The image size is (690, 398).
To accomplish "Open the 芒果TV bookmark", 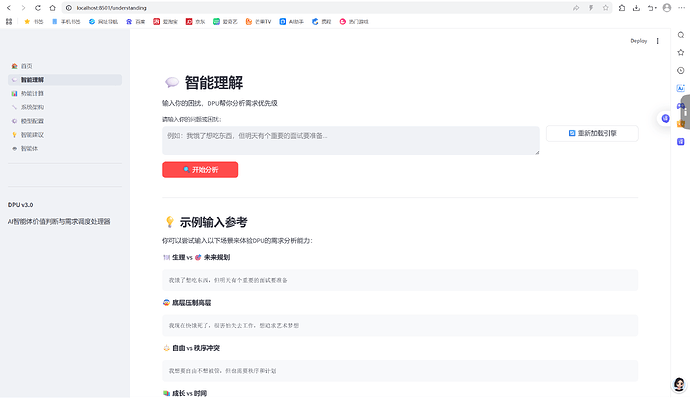I will pyautogui.click(x=258, y=22).
